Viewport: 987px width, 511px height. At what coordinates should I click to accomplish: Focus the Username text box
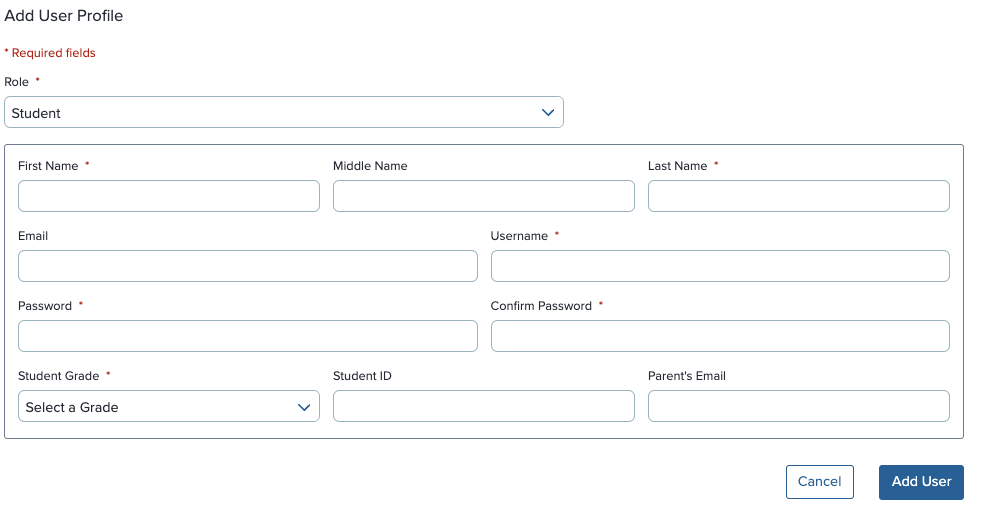click(720, 266)
